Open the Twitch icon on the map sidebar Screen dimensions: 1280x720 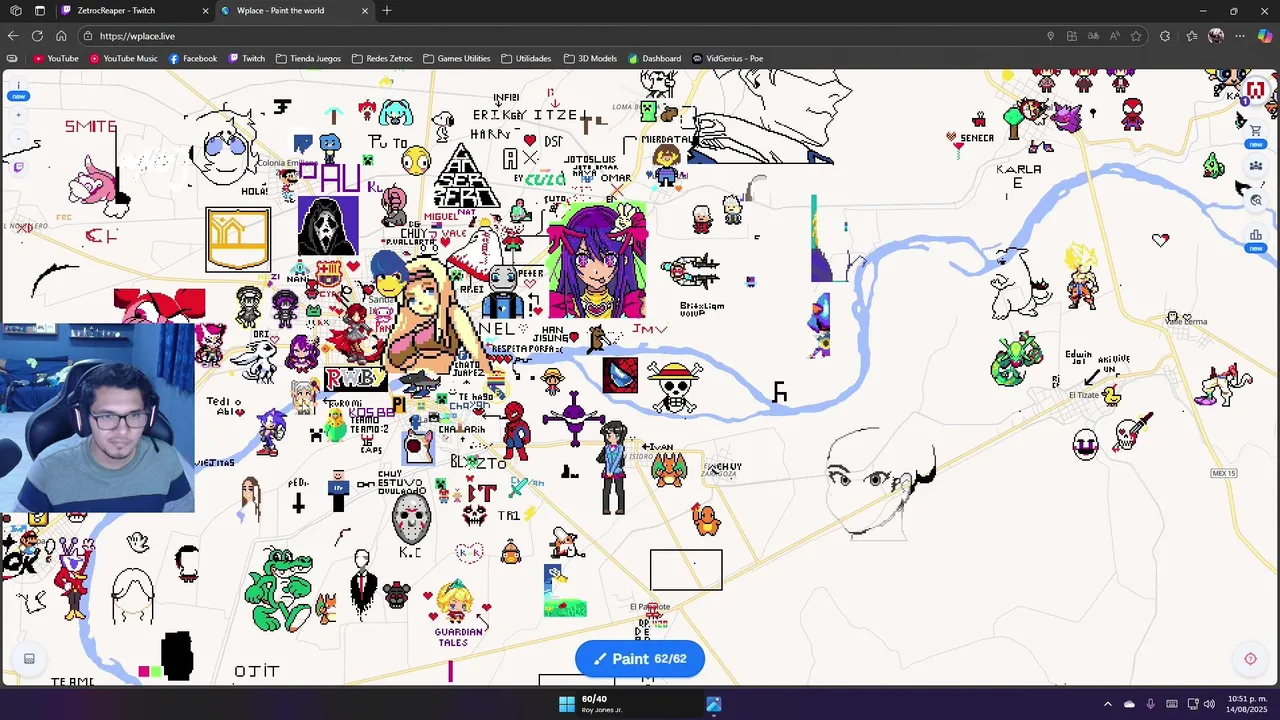(18, 167)
